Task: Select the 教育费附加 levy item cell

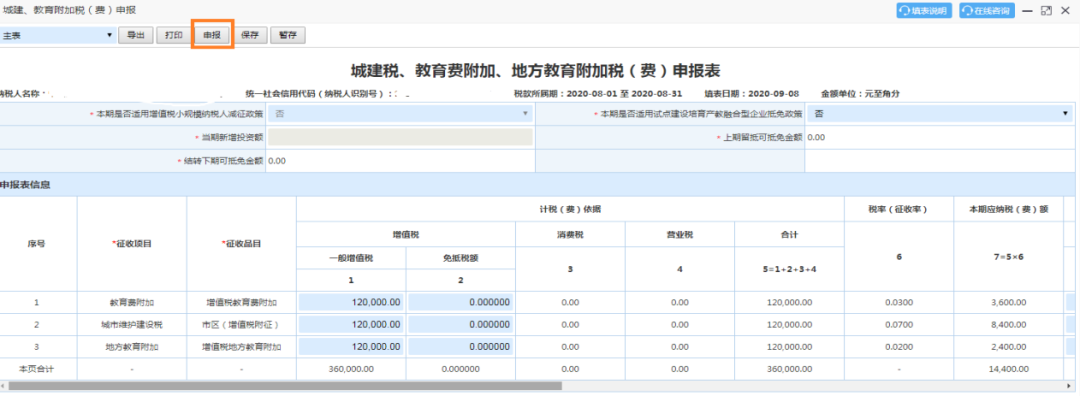Action: [132, 302]
